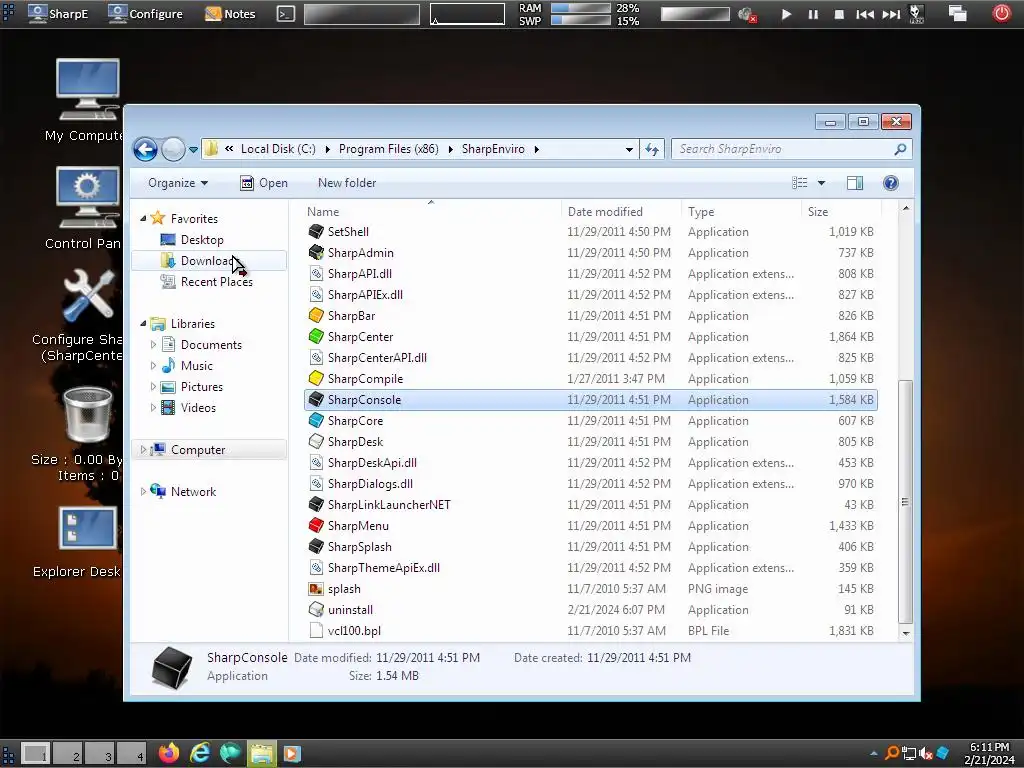Image resolution: width=1024 pixels, height=768 pixels.
Task: Click the show windows icon in SharpBar
Action: (957, 14)
